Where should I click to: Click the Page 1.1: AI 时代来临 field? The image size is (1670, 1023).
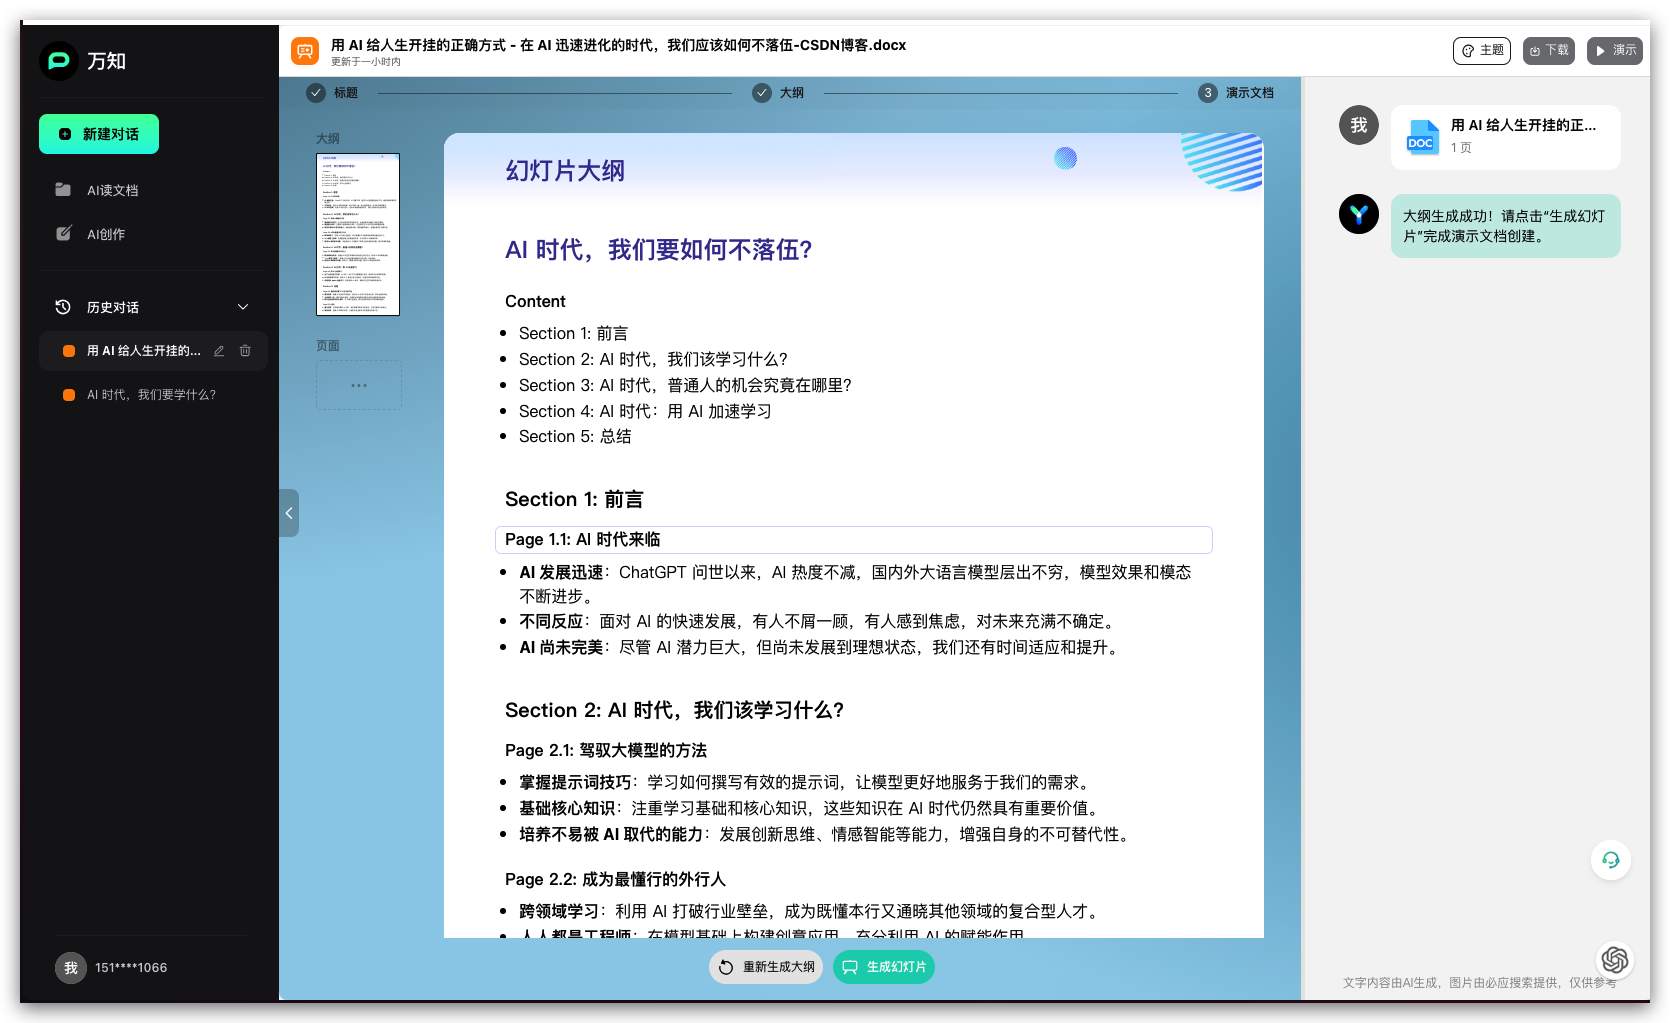coord(854,540)
